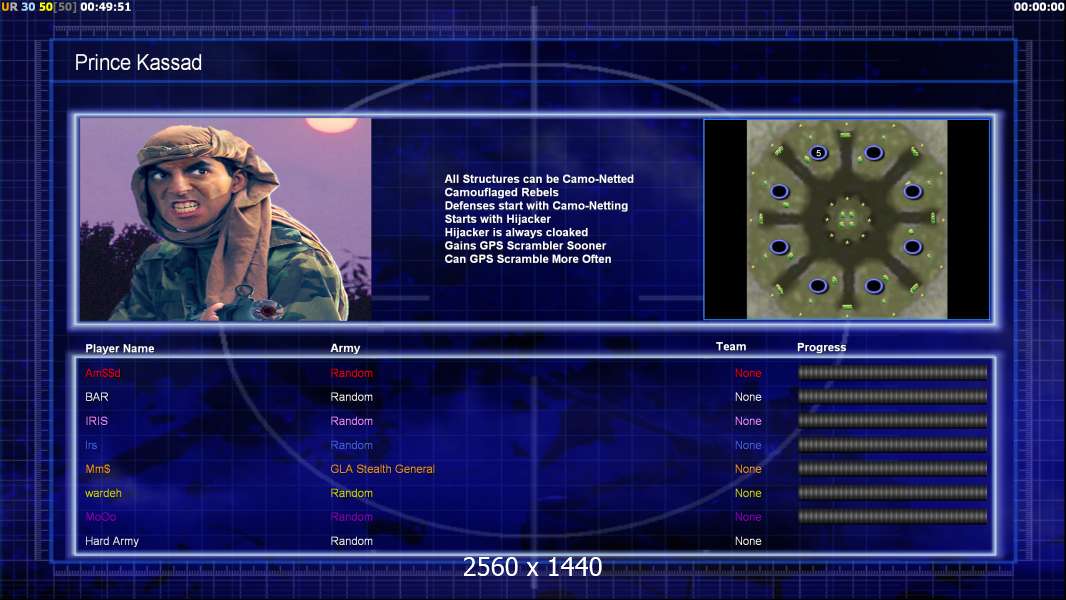Click "Camouflaged Rebels" ability line
This screenshot has height=600, width=1066.
coord(501,192)
